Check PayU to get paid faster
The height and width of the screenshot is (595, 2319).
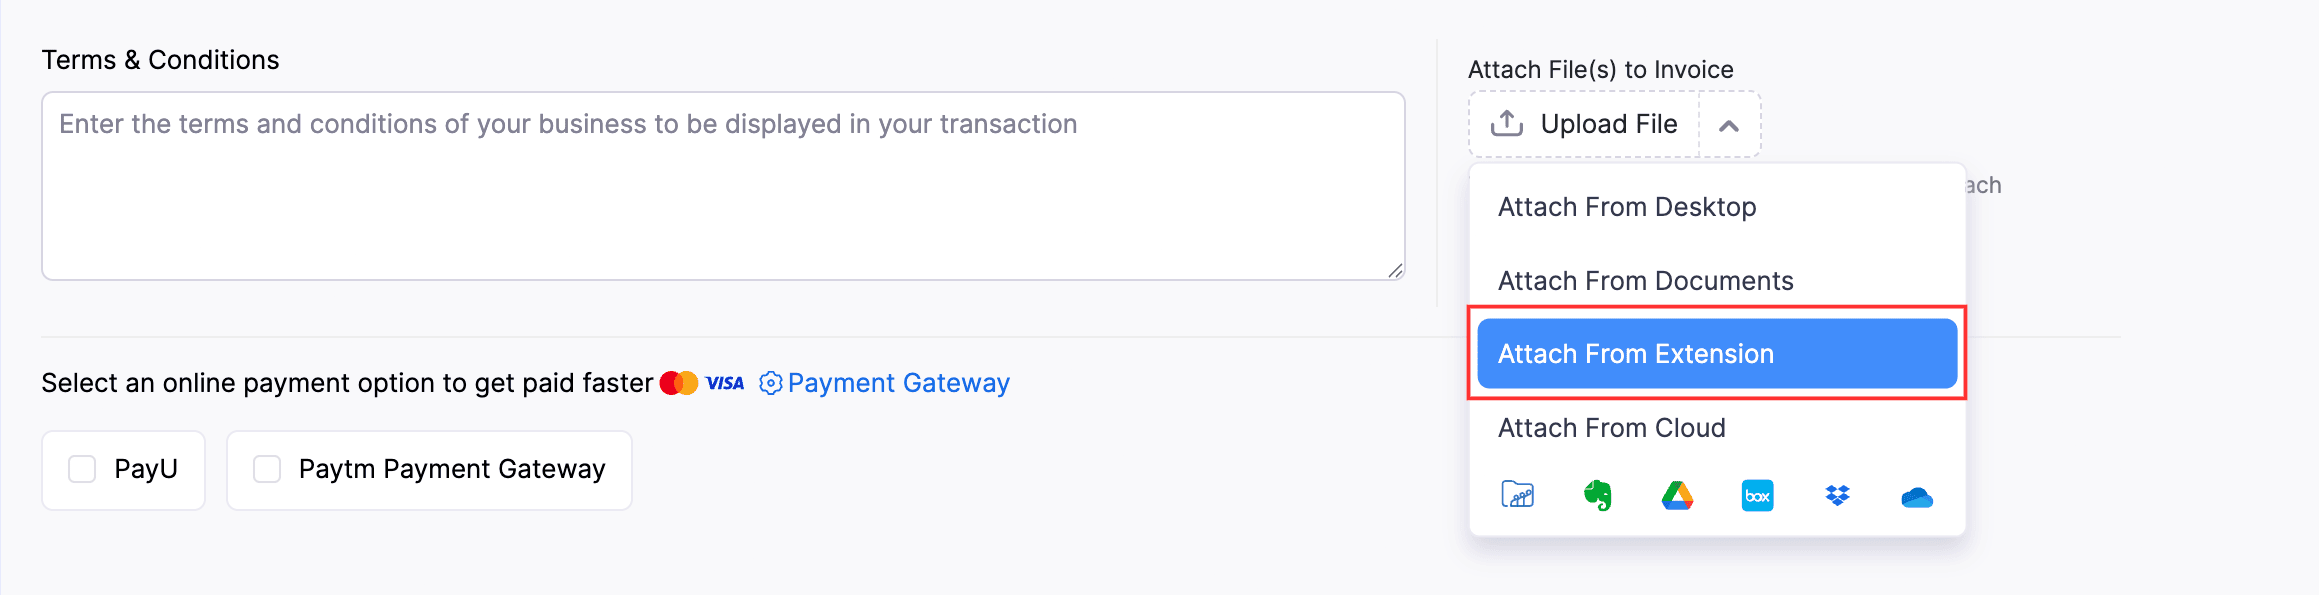(x=81, y=469)
